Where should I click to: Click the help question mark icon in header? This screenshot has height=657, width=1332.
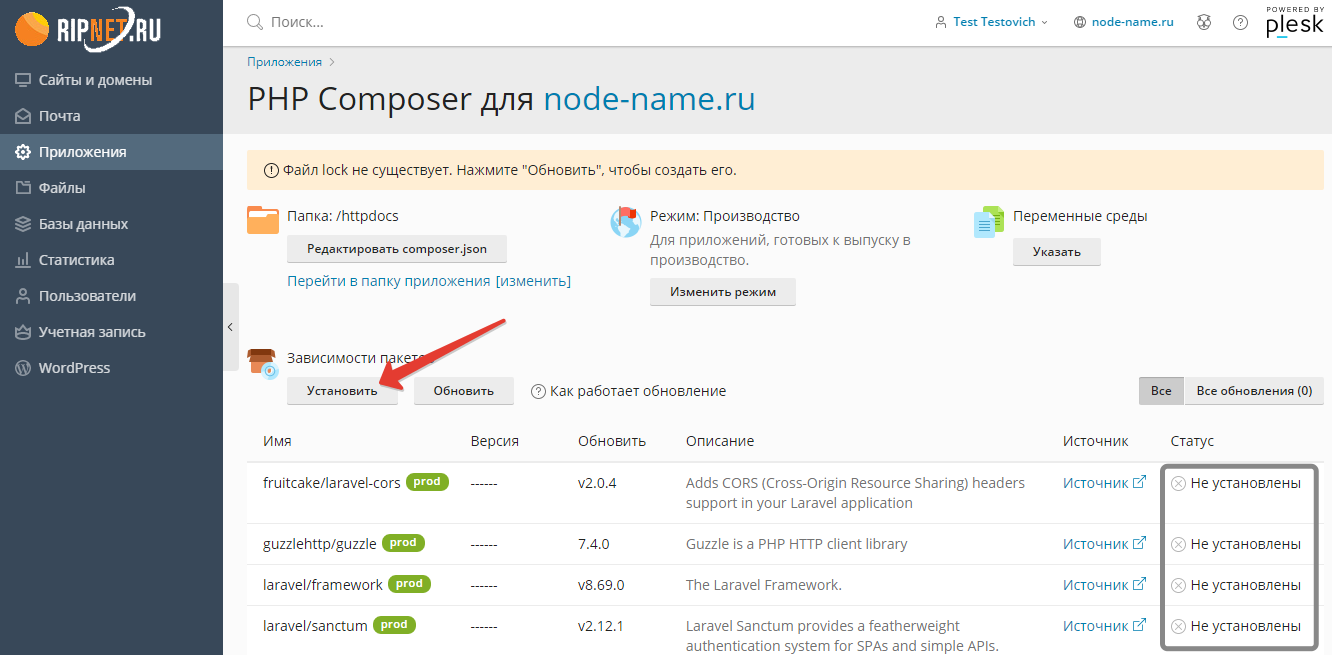pyautogui.click(x=1240, y=22)
